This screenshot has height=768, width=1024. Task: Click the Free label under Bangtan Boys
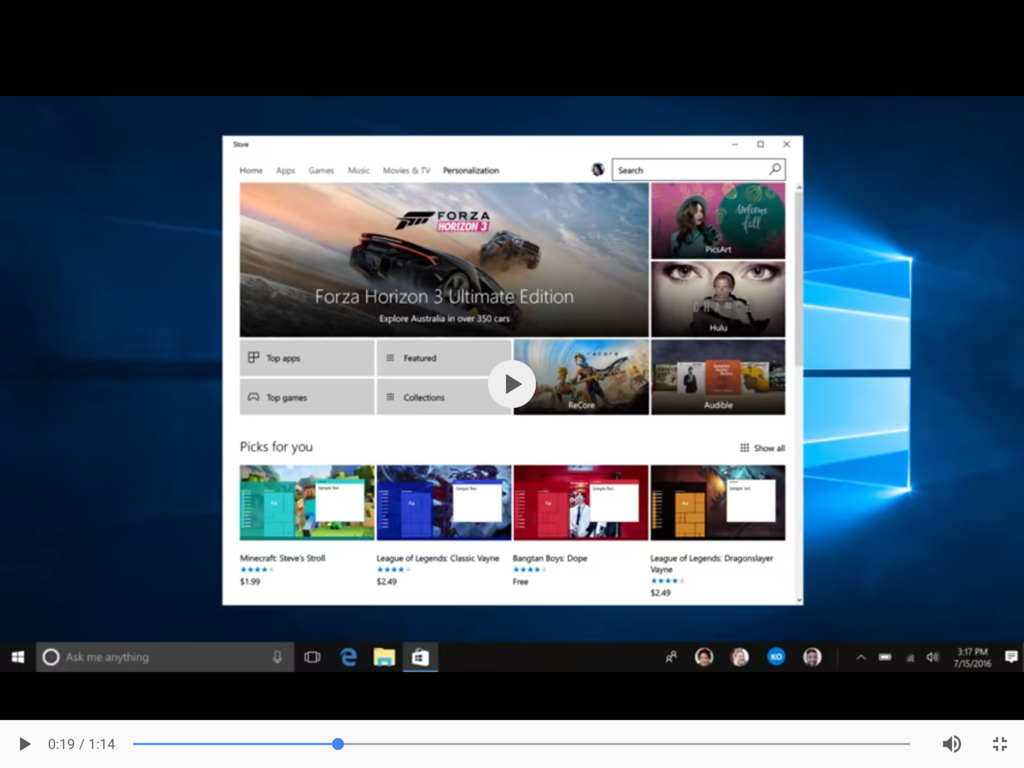point(520,582)
